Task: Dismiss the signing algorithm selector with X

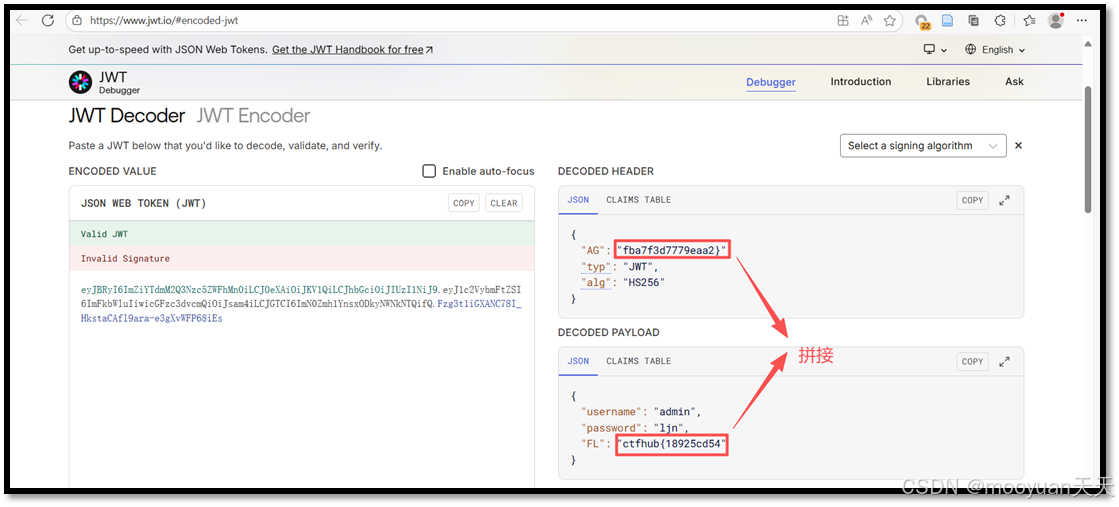Action: click(x=1018, y=146)
